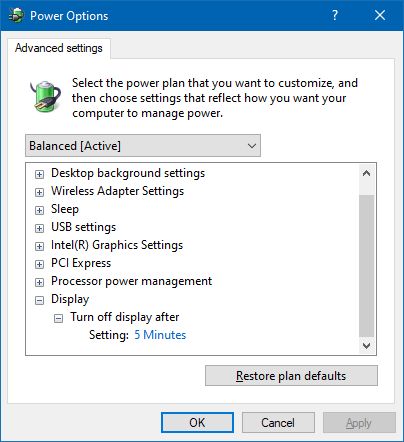Close the Power Options dialog

[380, 15]
